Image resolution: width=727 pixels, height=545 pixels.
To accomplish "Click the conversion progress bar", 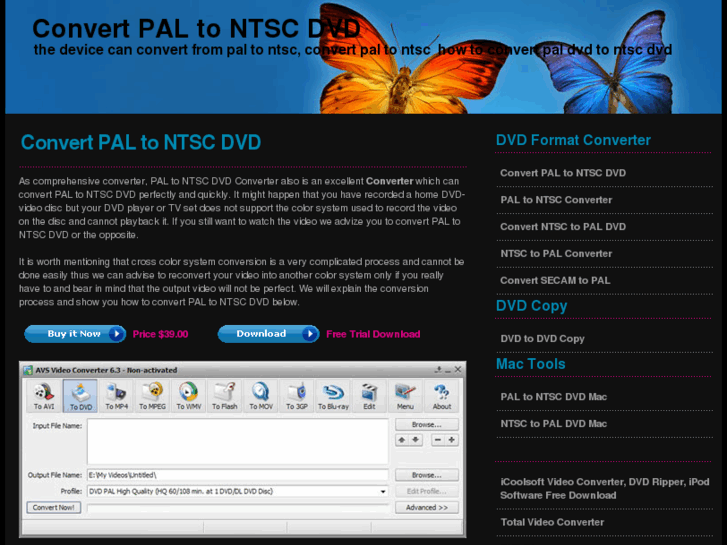I will [238, 508].
